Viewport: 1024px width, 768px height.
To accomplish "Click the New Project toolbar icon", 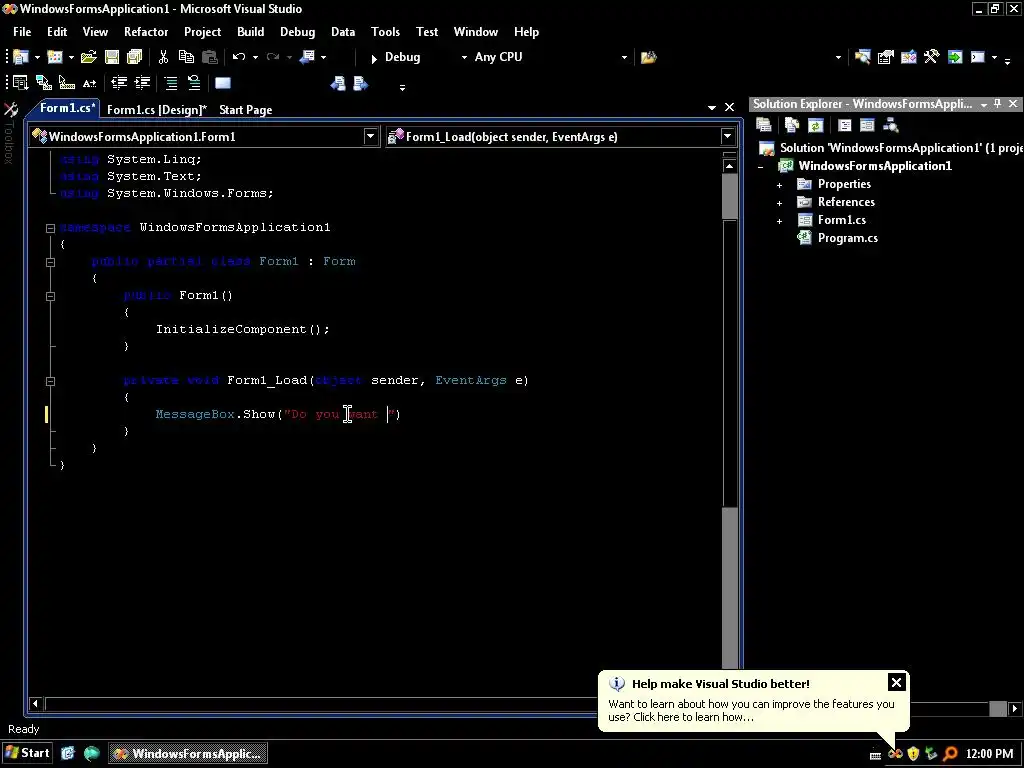I will coord(21,57).
